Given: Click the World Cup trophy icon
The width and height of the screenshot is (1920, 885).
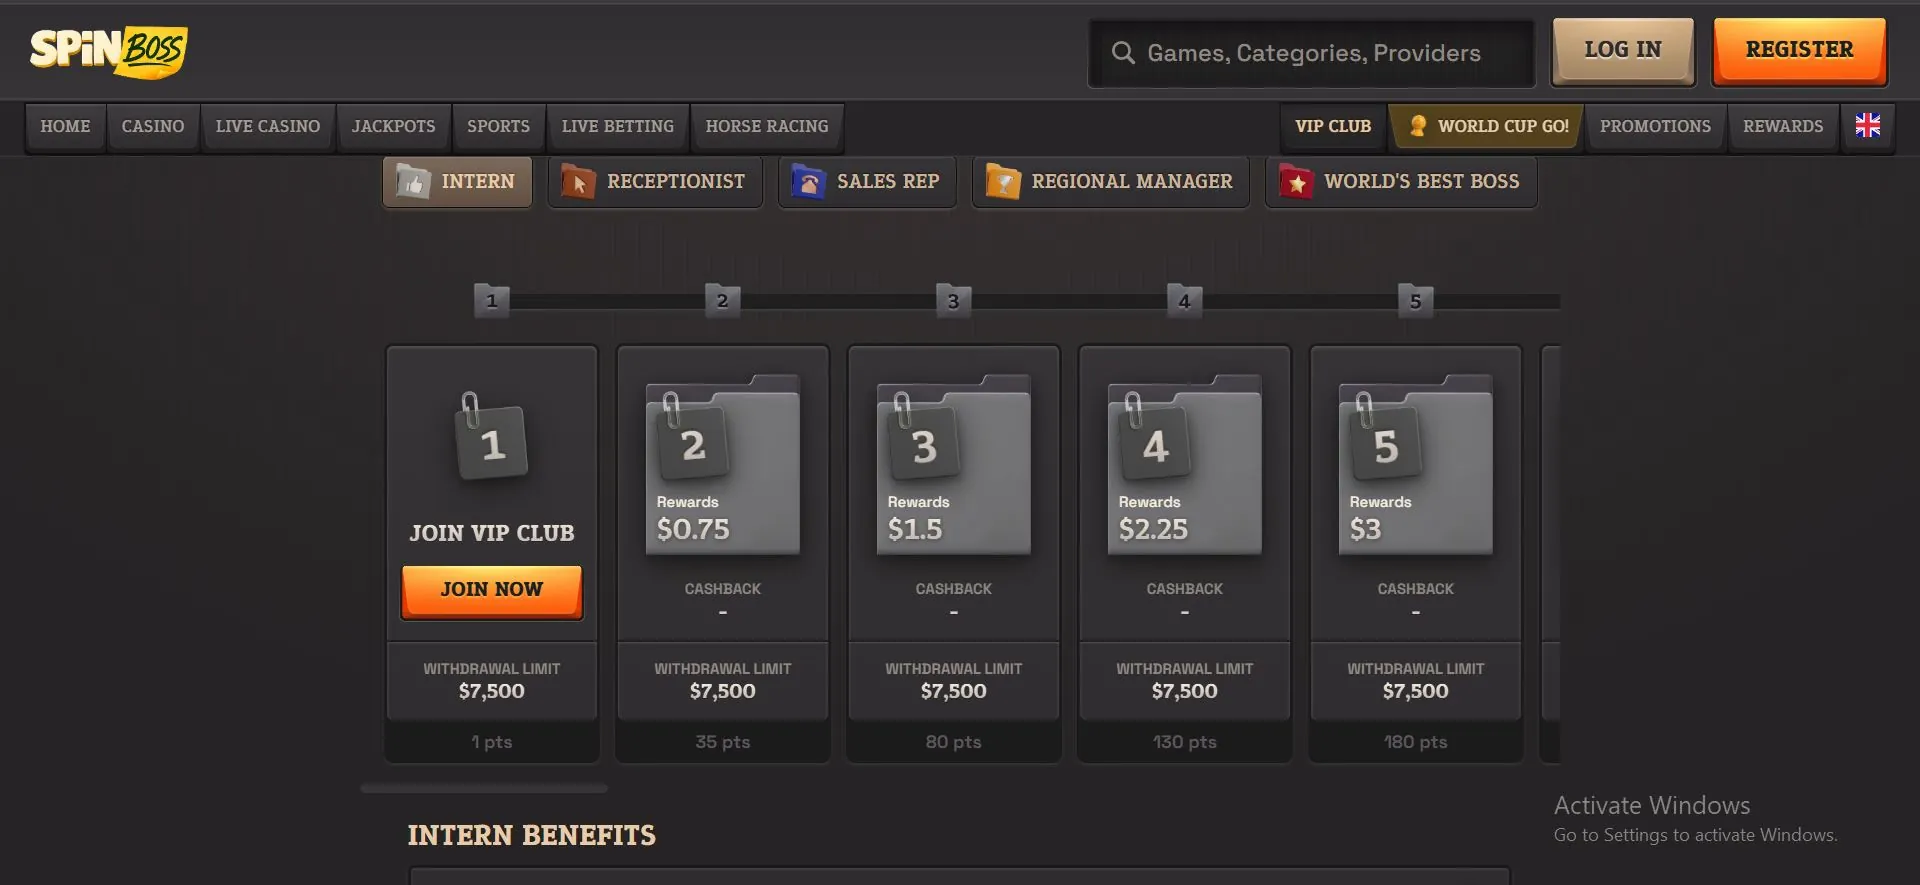Looking at the screenshot, I should click(1417, 126).
